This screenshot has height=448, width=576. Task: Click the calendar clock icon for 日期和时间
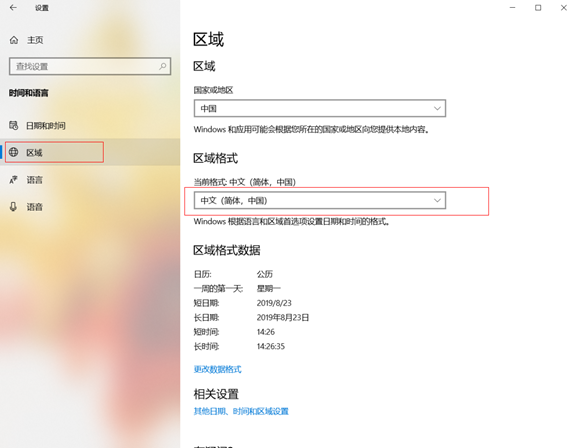tap(14, 126)
